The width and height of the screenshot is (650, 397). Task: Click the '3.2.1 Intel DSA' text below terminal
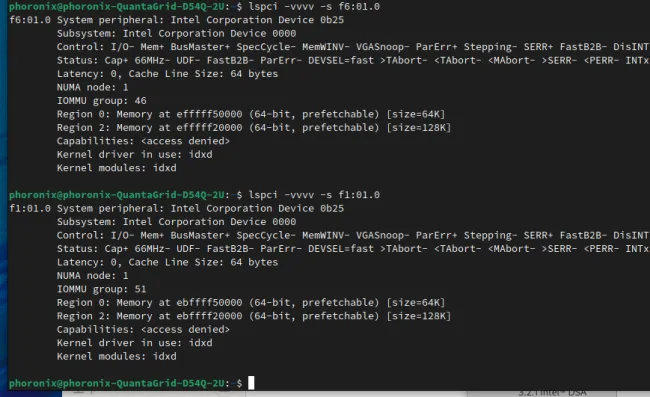coord(553,393)
